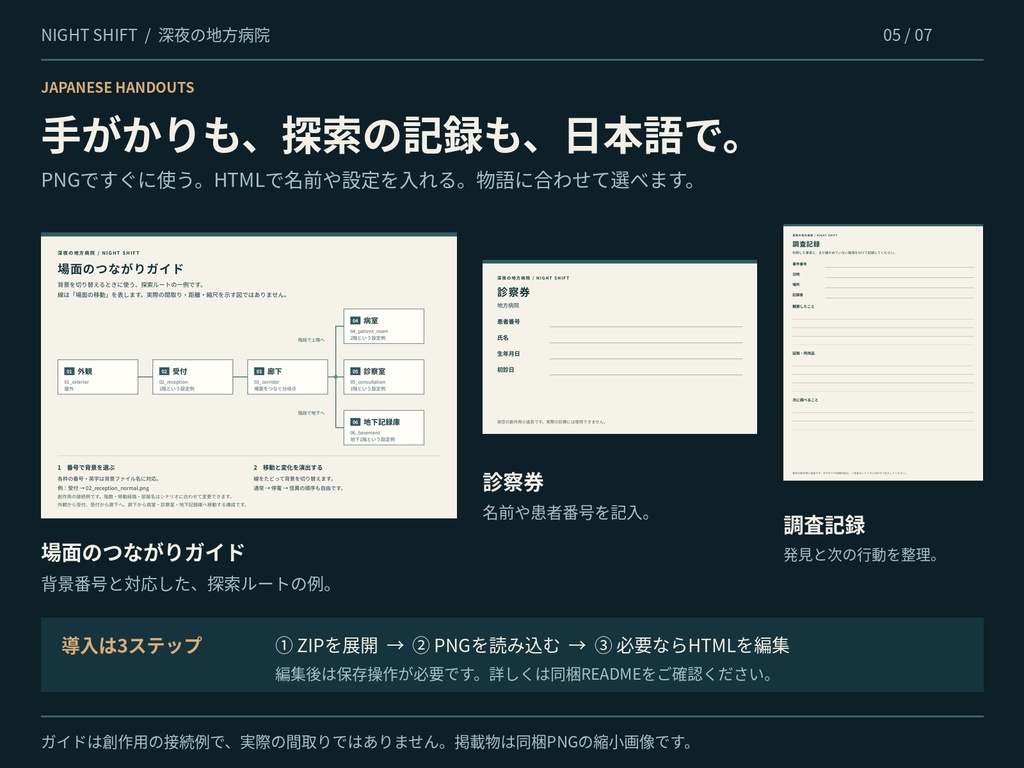Click the guide section 1 番号で背景を選ぶ
This screenshot has width=1024, height=768.
click(86, 468)
